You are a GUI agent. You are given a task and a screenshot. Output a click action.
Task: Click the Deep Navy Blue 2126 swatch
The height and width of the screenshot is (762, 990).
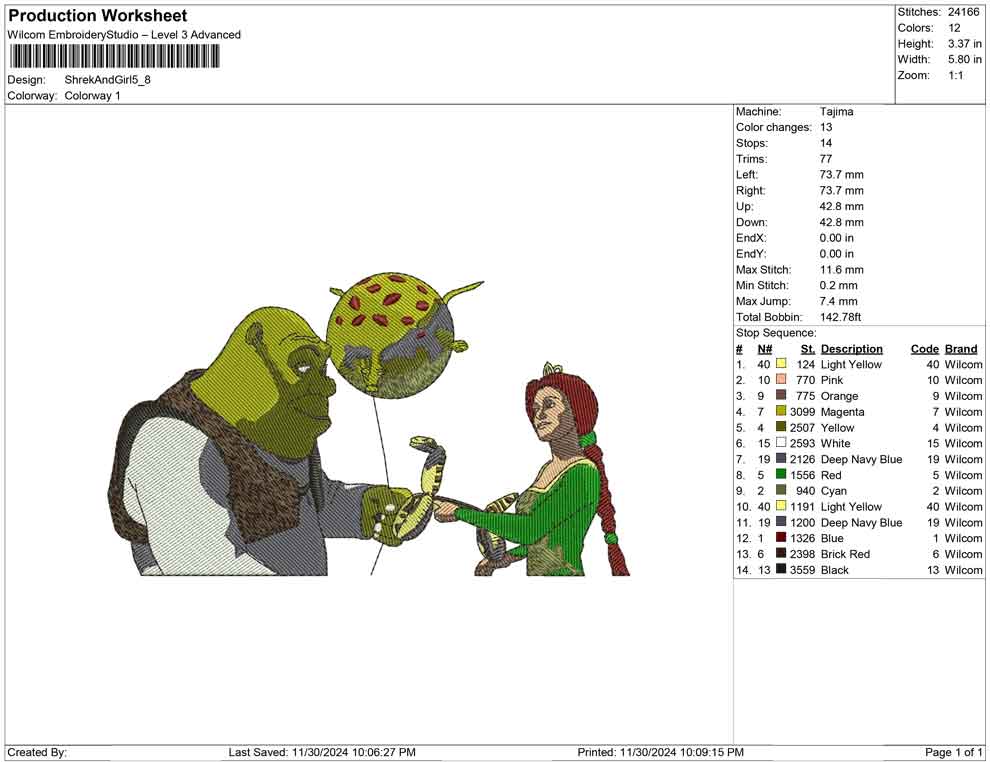(781, 458)
